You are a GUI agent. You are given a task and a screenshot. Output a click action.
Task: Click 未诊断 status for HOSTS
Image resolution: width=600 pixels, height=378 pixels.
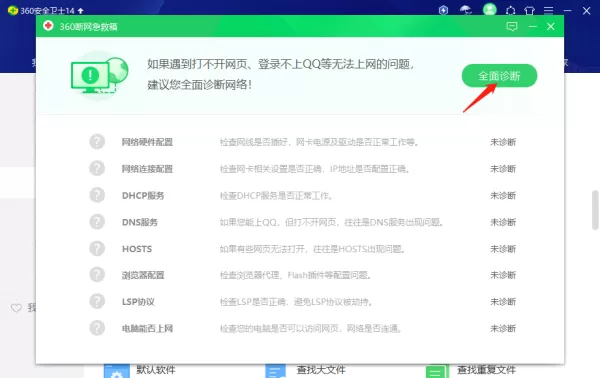tap(503, 249)
